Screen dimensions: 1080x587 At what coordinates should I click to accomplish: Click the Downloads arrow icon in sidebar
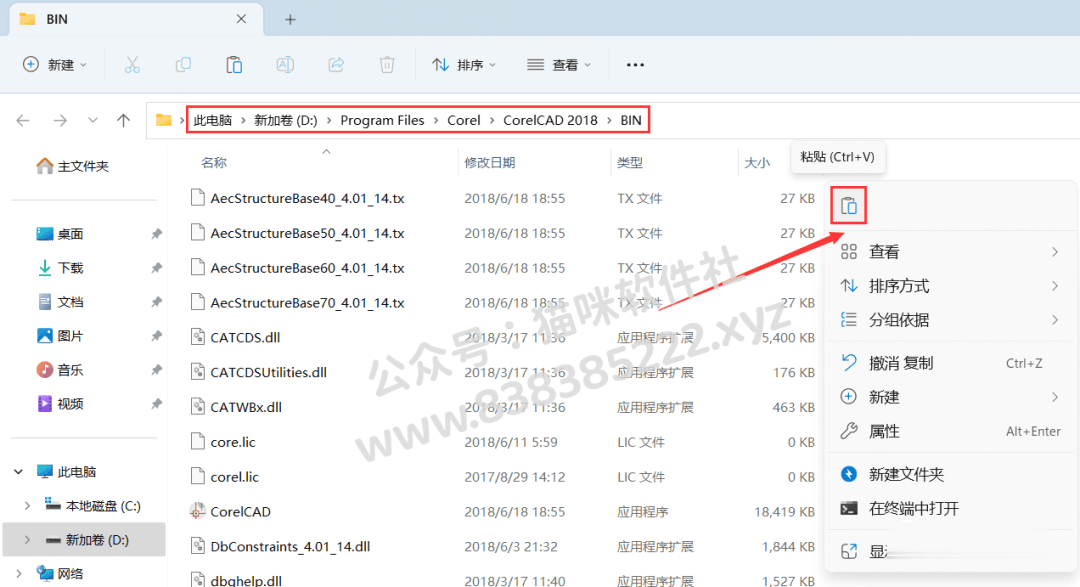pyautogui.click(x=45, y=267)
